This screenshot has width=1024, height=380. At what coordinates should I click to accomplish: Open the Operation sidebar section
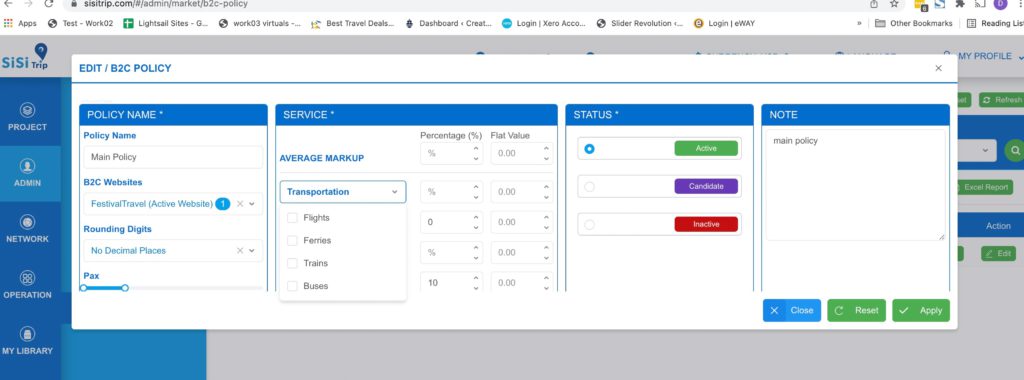[x=27, y=285]
